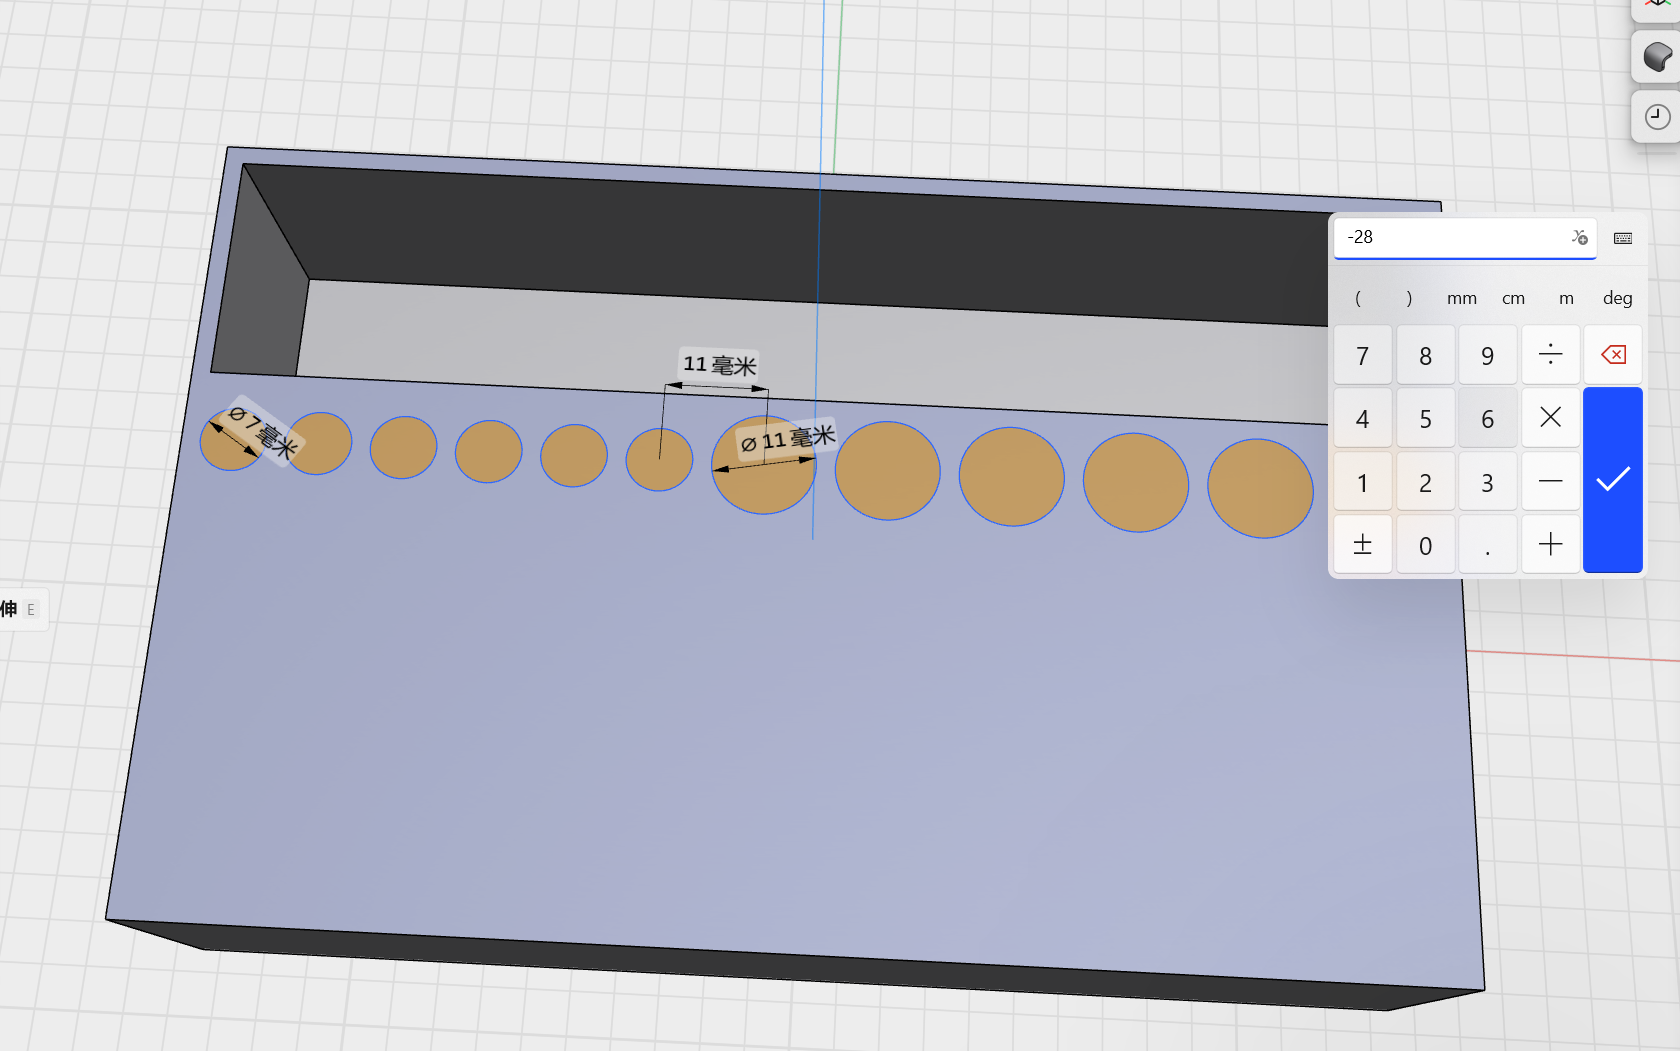Tap the 8 key on keypad

[1425, 355]
